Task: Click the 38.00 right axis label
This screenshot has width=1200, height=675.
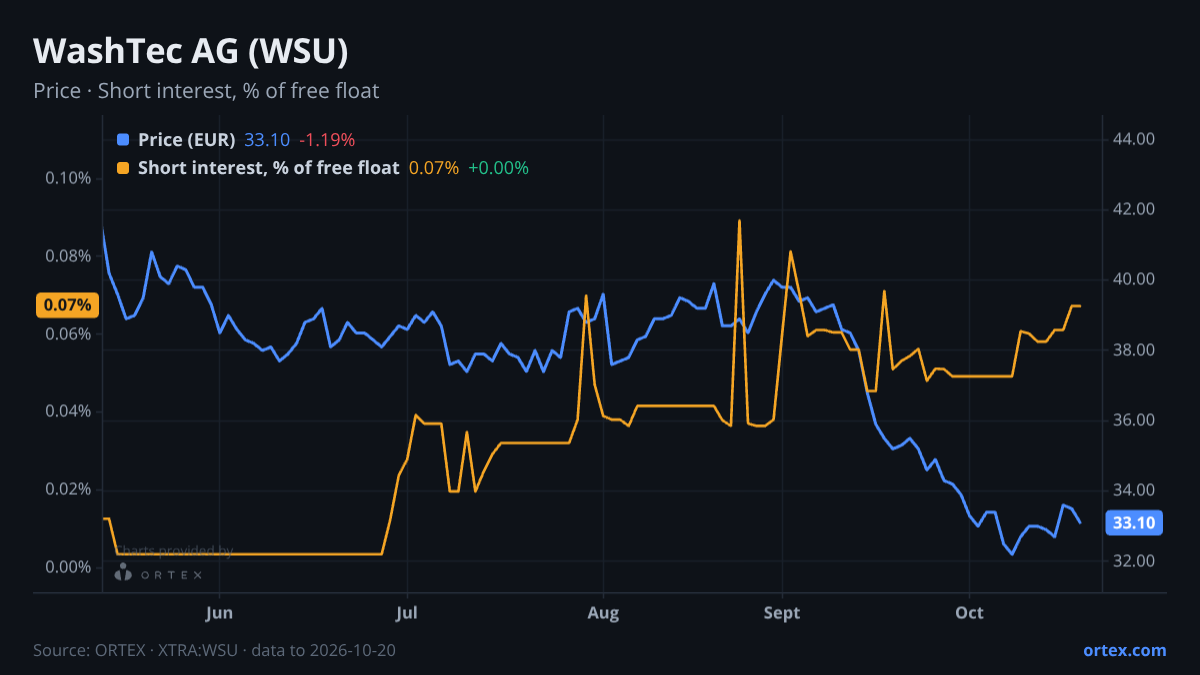Action: pyautogui.click(x=1134, y=351)
